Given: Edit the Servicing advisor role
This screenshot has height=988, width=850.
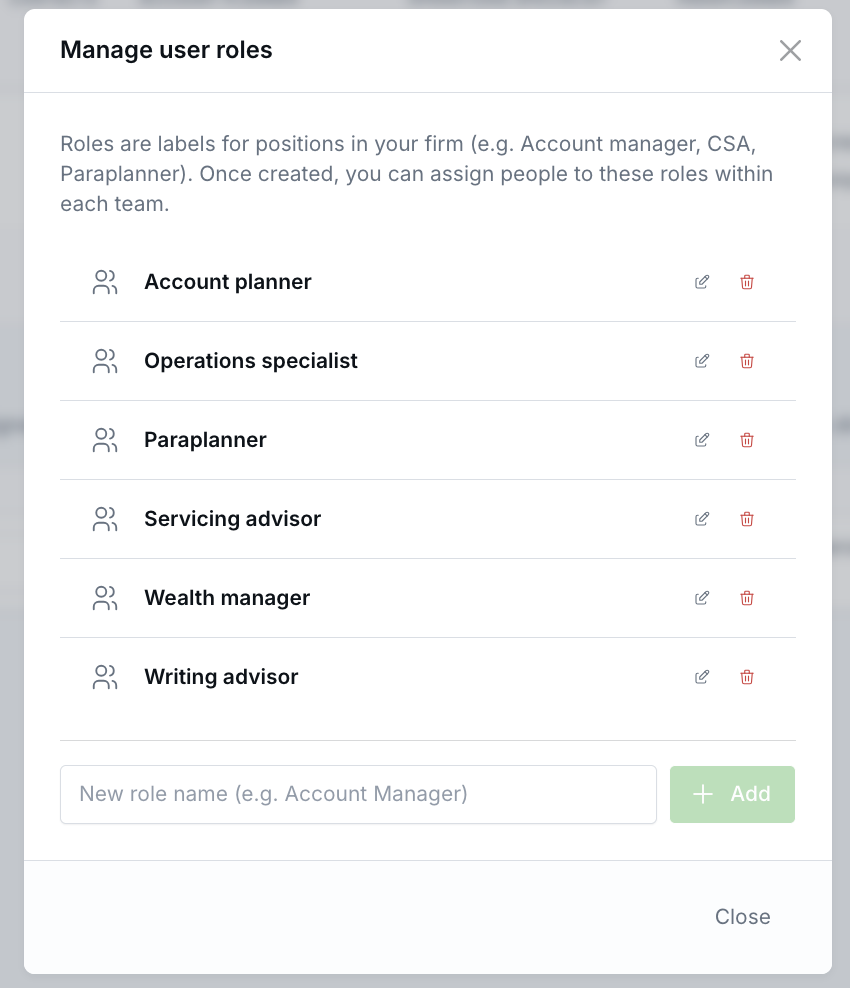Looking at the screenshot, I should pyautogui.click(x=701, y=519).
